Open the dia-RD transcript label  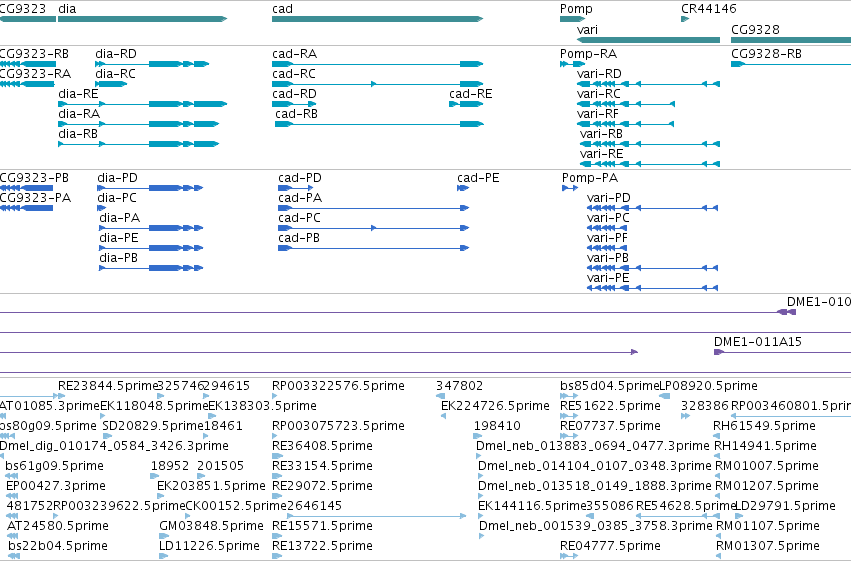[x=116, y=54]
